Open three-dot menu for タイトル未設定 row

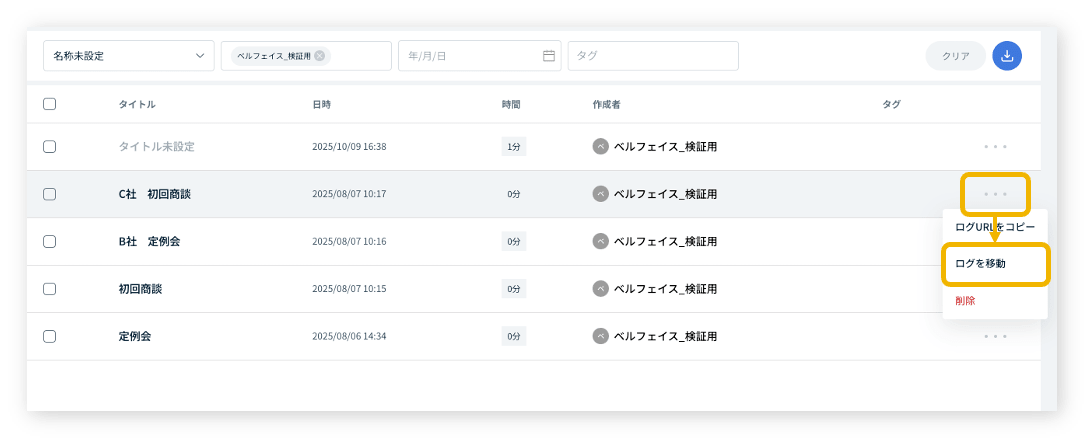tap(995, 146)
